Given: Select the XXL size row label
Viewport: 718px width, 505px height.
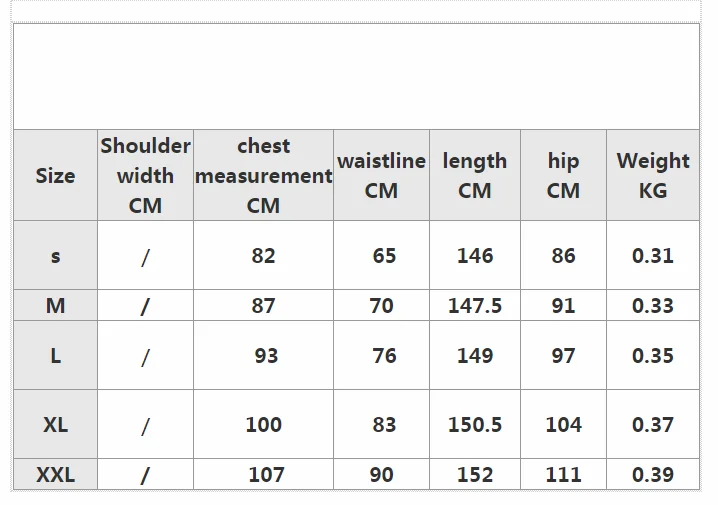Looking at the screenshot, I should pos(55,474).
